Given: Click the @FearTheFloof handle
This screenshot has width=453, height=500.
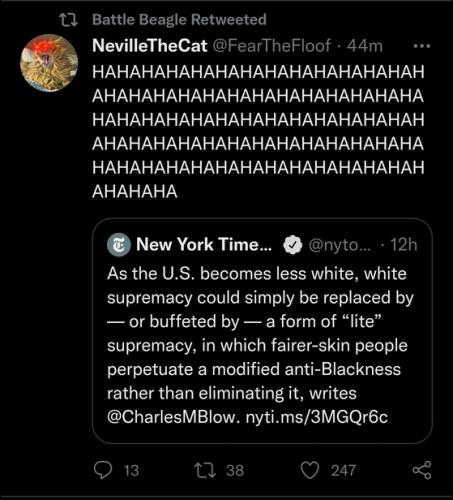Looking at the screenshot, I should 272,46.
